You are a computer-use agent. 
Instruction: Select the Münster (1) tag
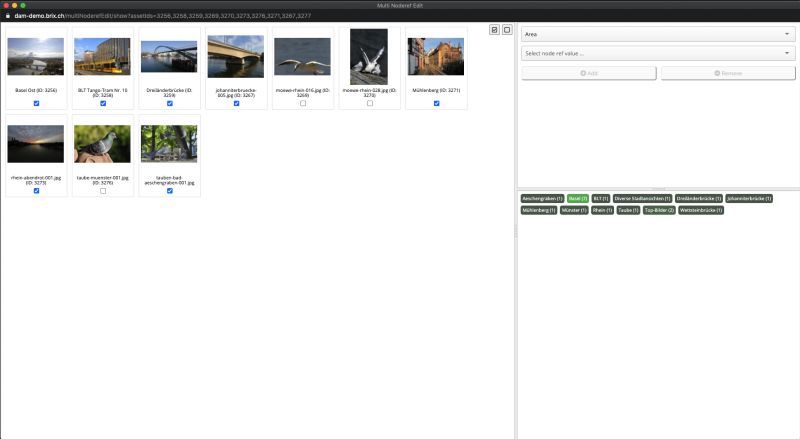coord(574,210)
